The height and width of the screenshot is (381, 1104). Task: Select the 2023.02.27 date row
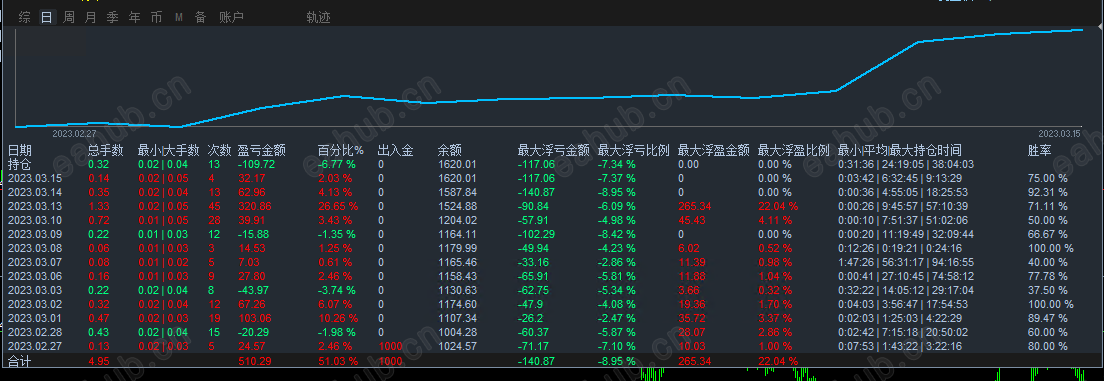click(35, 346)
